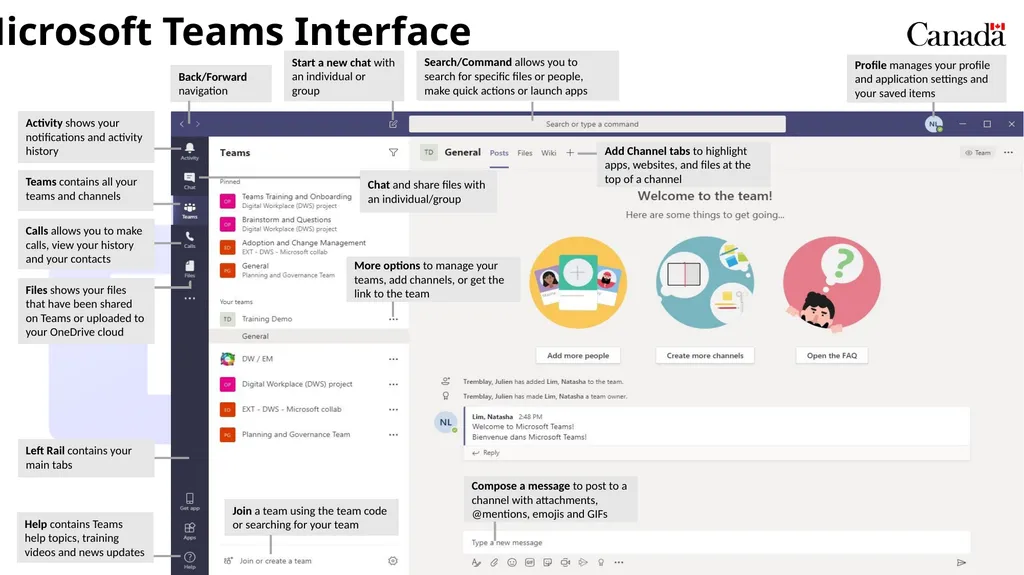Viewport: 1024px width, 575px height.
Task: Switch to the Files tab
Action: click(525, 153)
